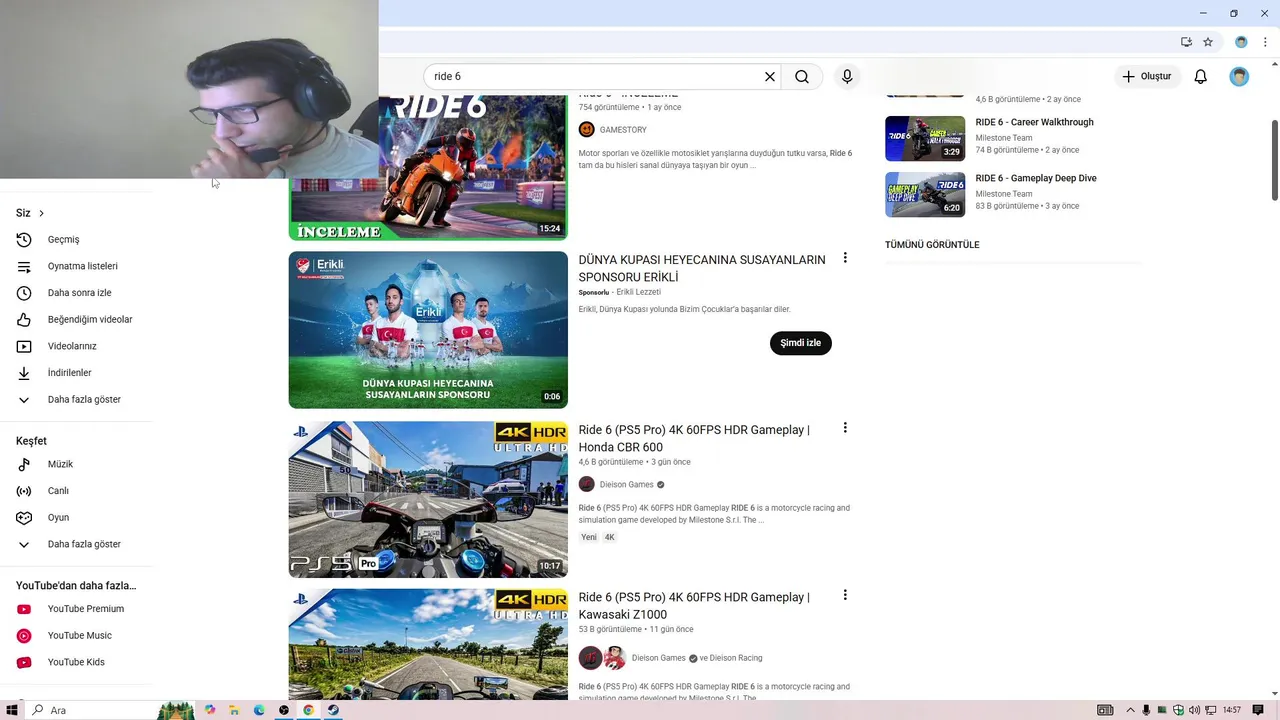The image size is (1280, 720).
Task: Open YouTube Kids
Action: click(76, 662)
